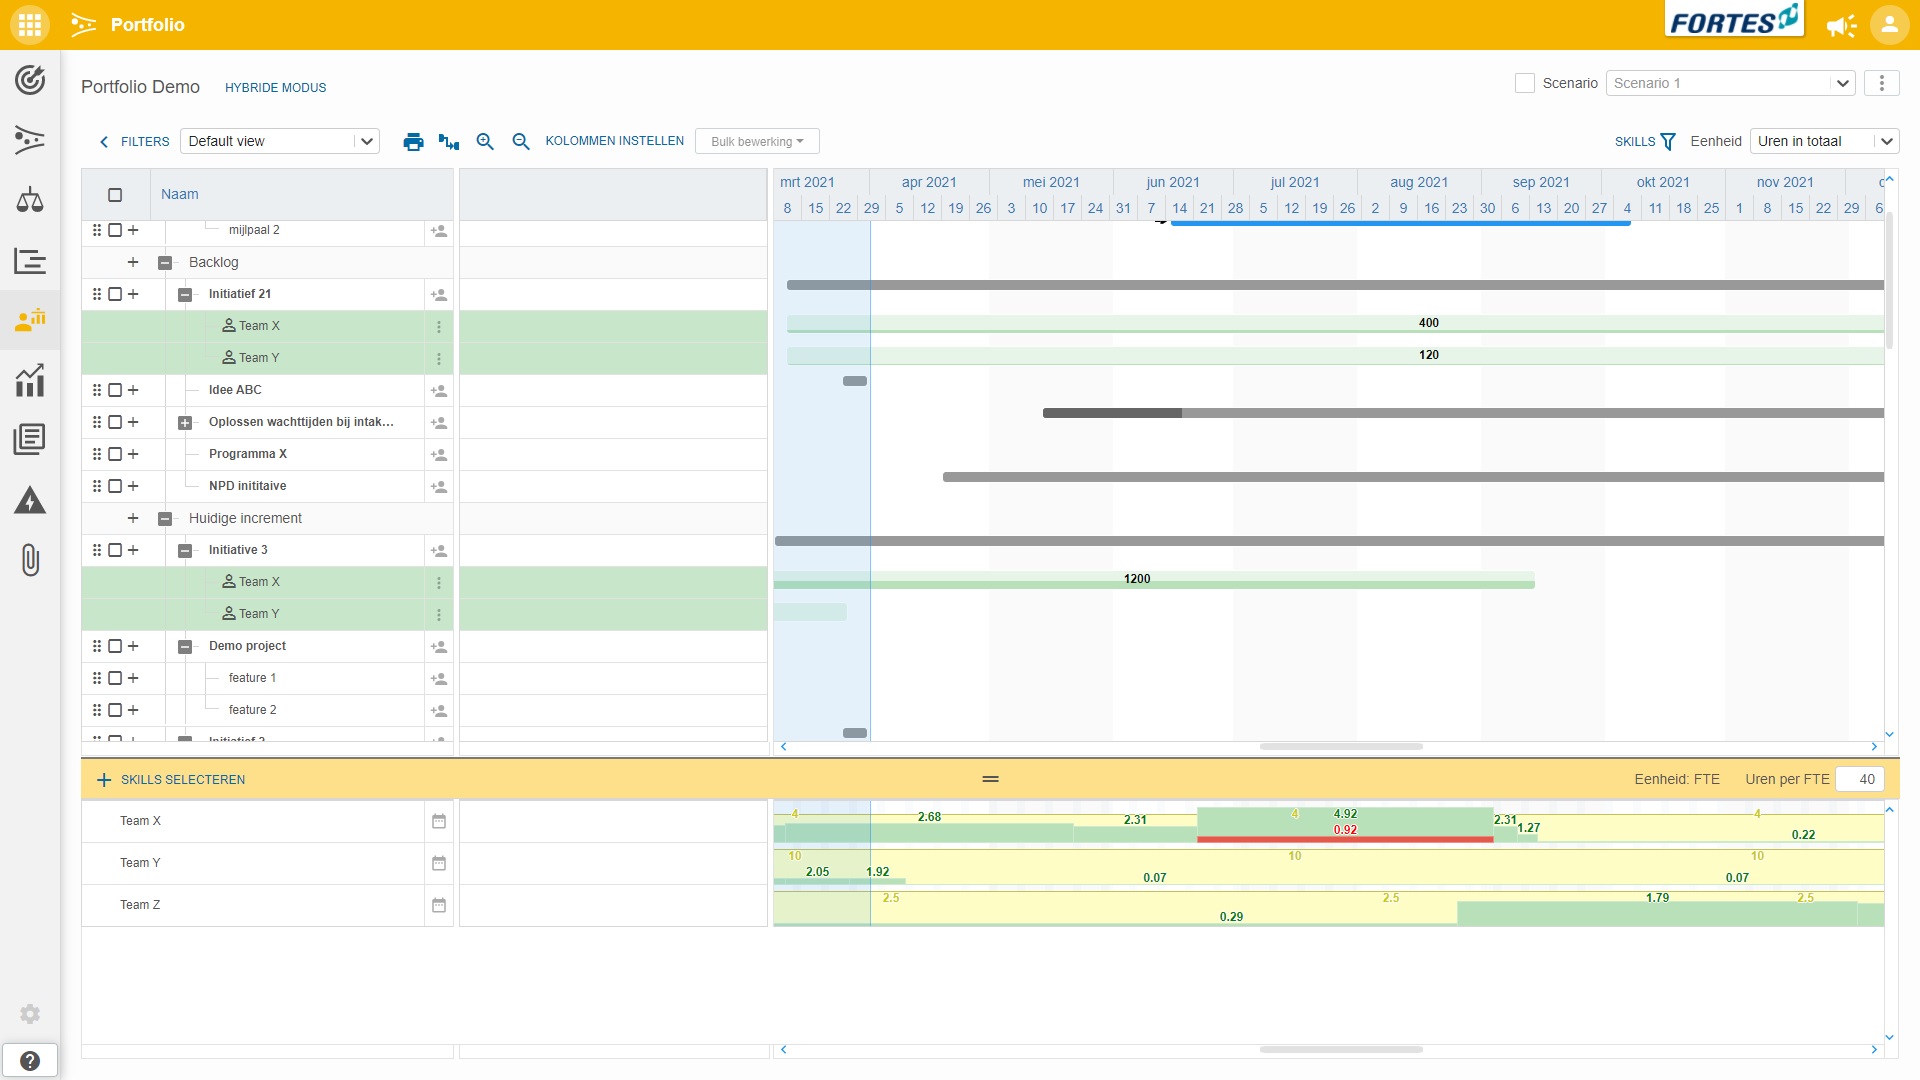The height and width of the screenshot is (1080, 1920).
Task: Open the Bulk bewerking menu
Action: point(757,141)
